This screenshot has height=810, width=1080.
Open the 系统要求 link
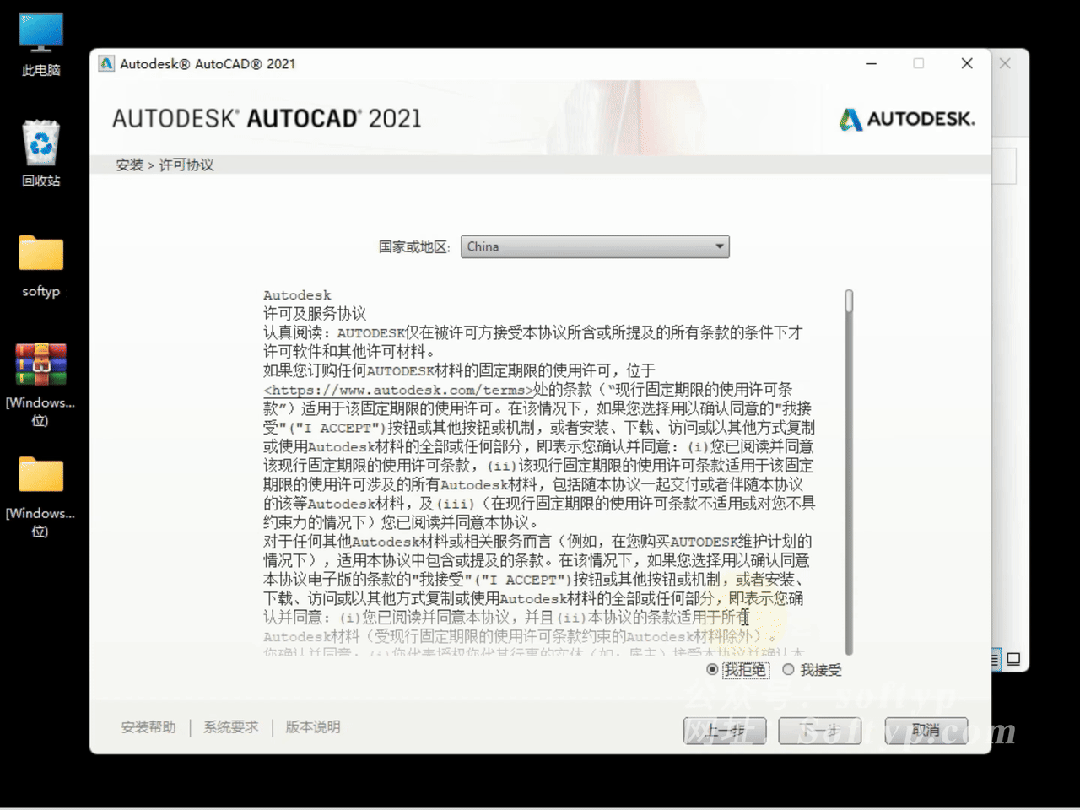tap(231, 727)
